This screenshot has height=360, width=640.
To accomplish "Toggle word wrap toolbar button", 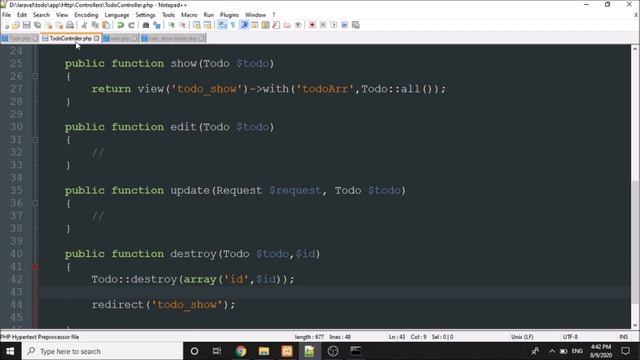I will click(222, 25).
